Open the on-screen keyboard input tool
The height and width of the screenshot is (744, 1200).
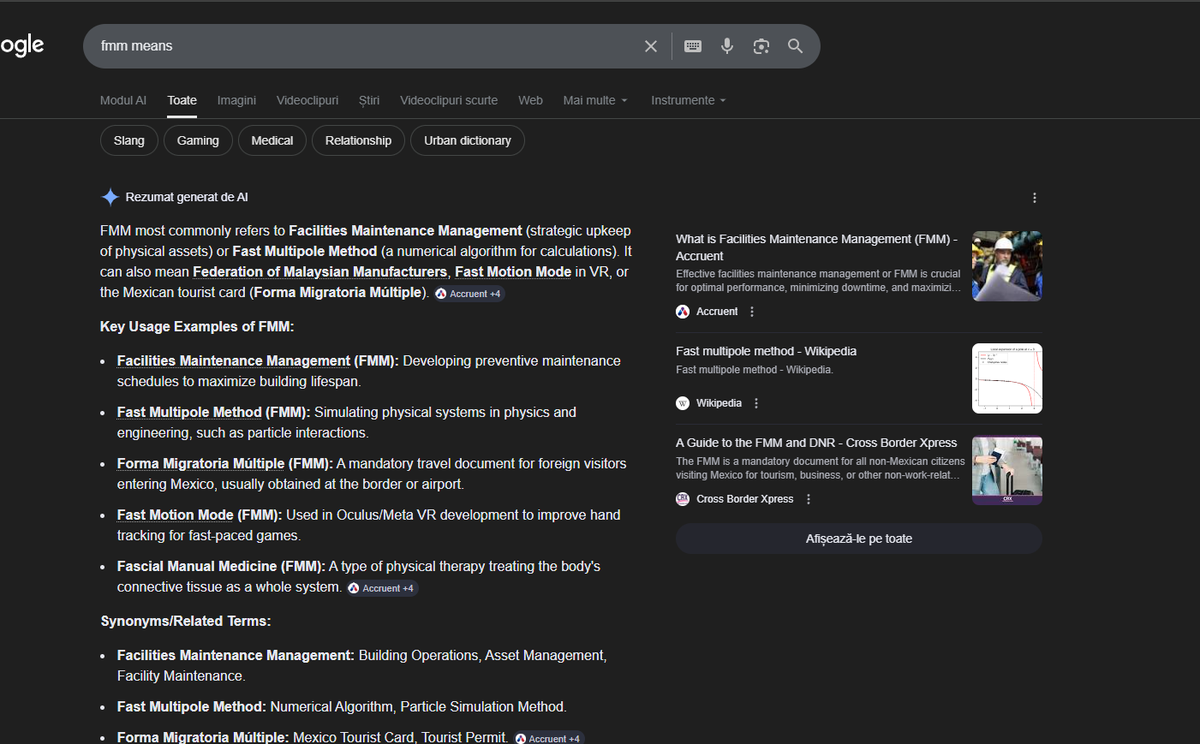693,46
